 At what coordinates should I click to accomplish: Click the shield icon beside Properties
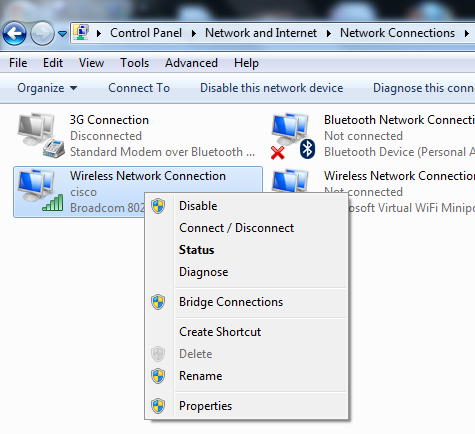point(158,406)
